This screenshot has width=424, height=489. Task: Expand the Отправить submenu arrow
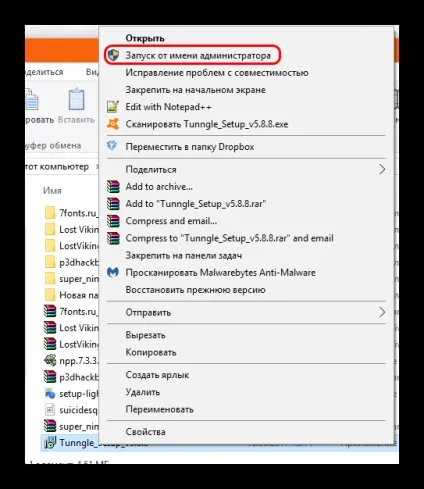click(x=382, y=312)
